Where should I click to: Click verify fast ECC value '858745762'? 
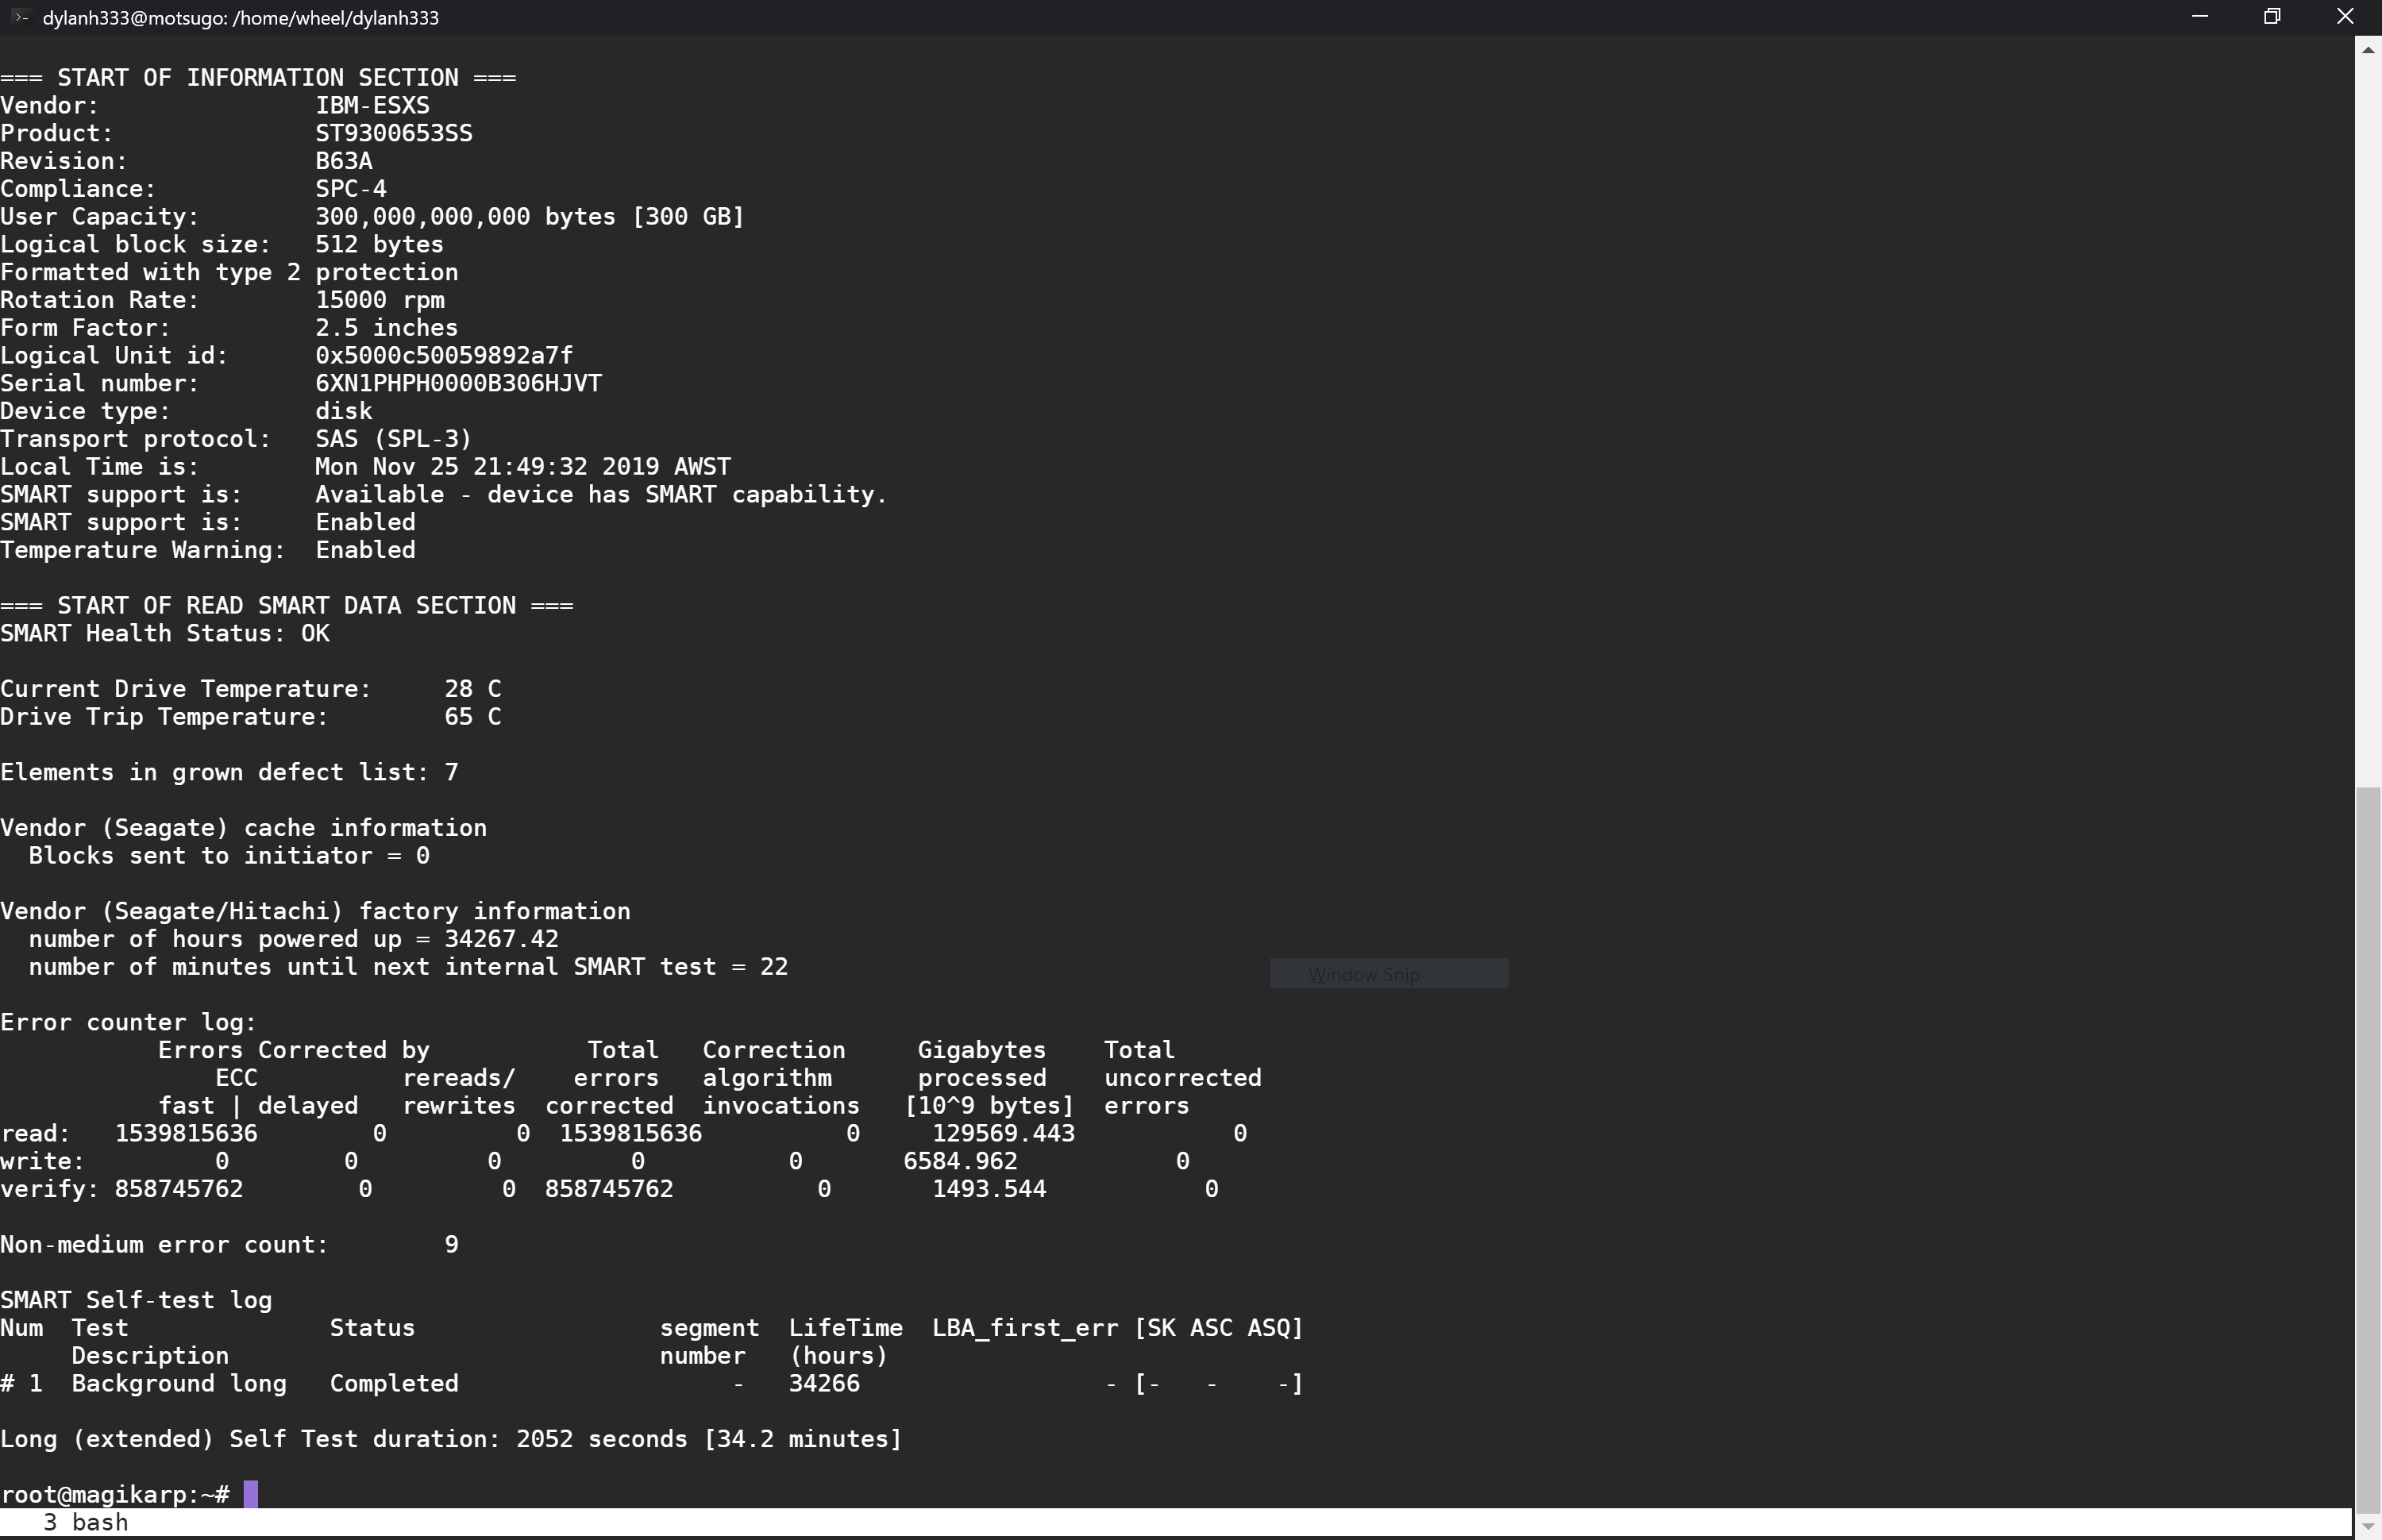tap(179, 1189)
